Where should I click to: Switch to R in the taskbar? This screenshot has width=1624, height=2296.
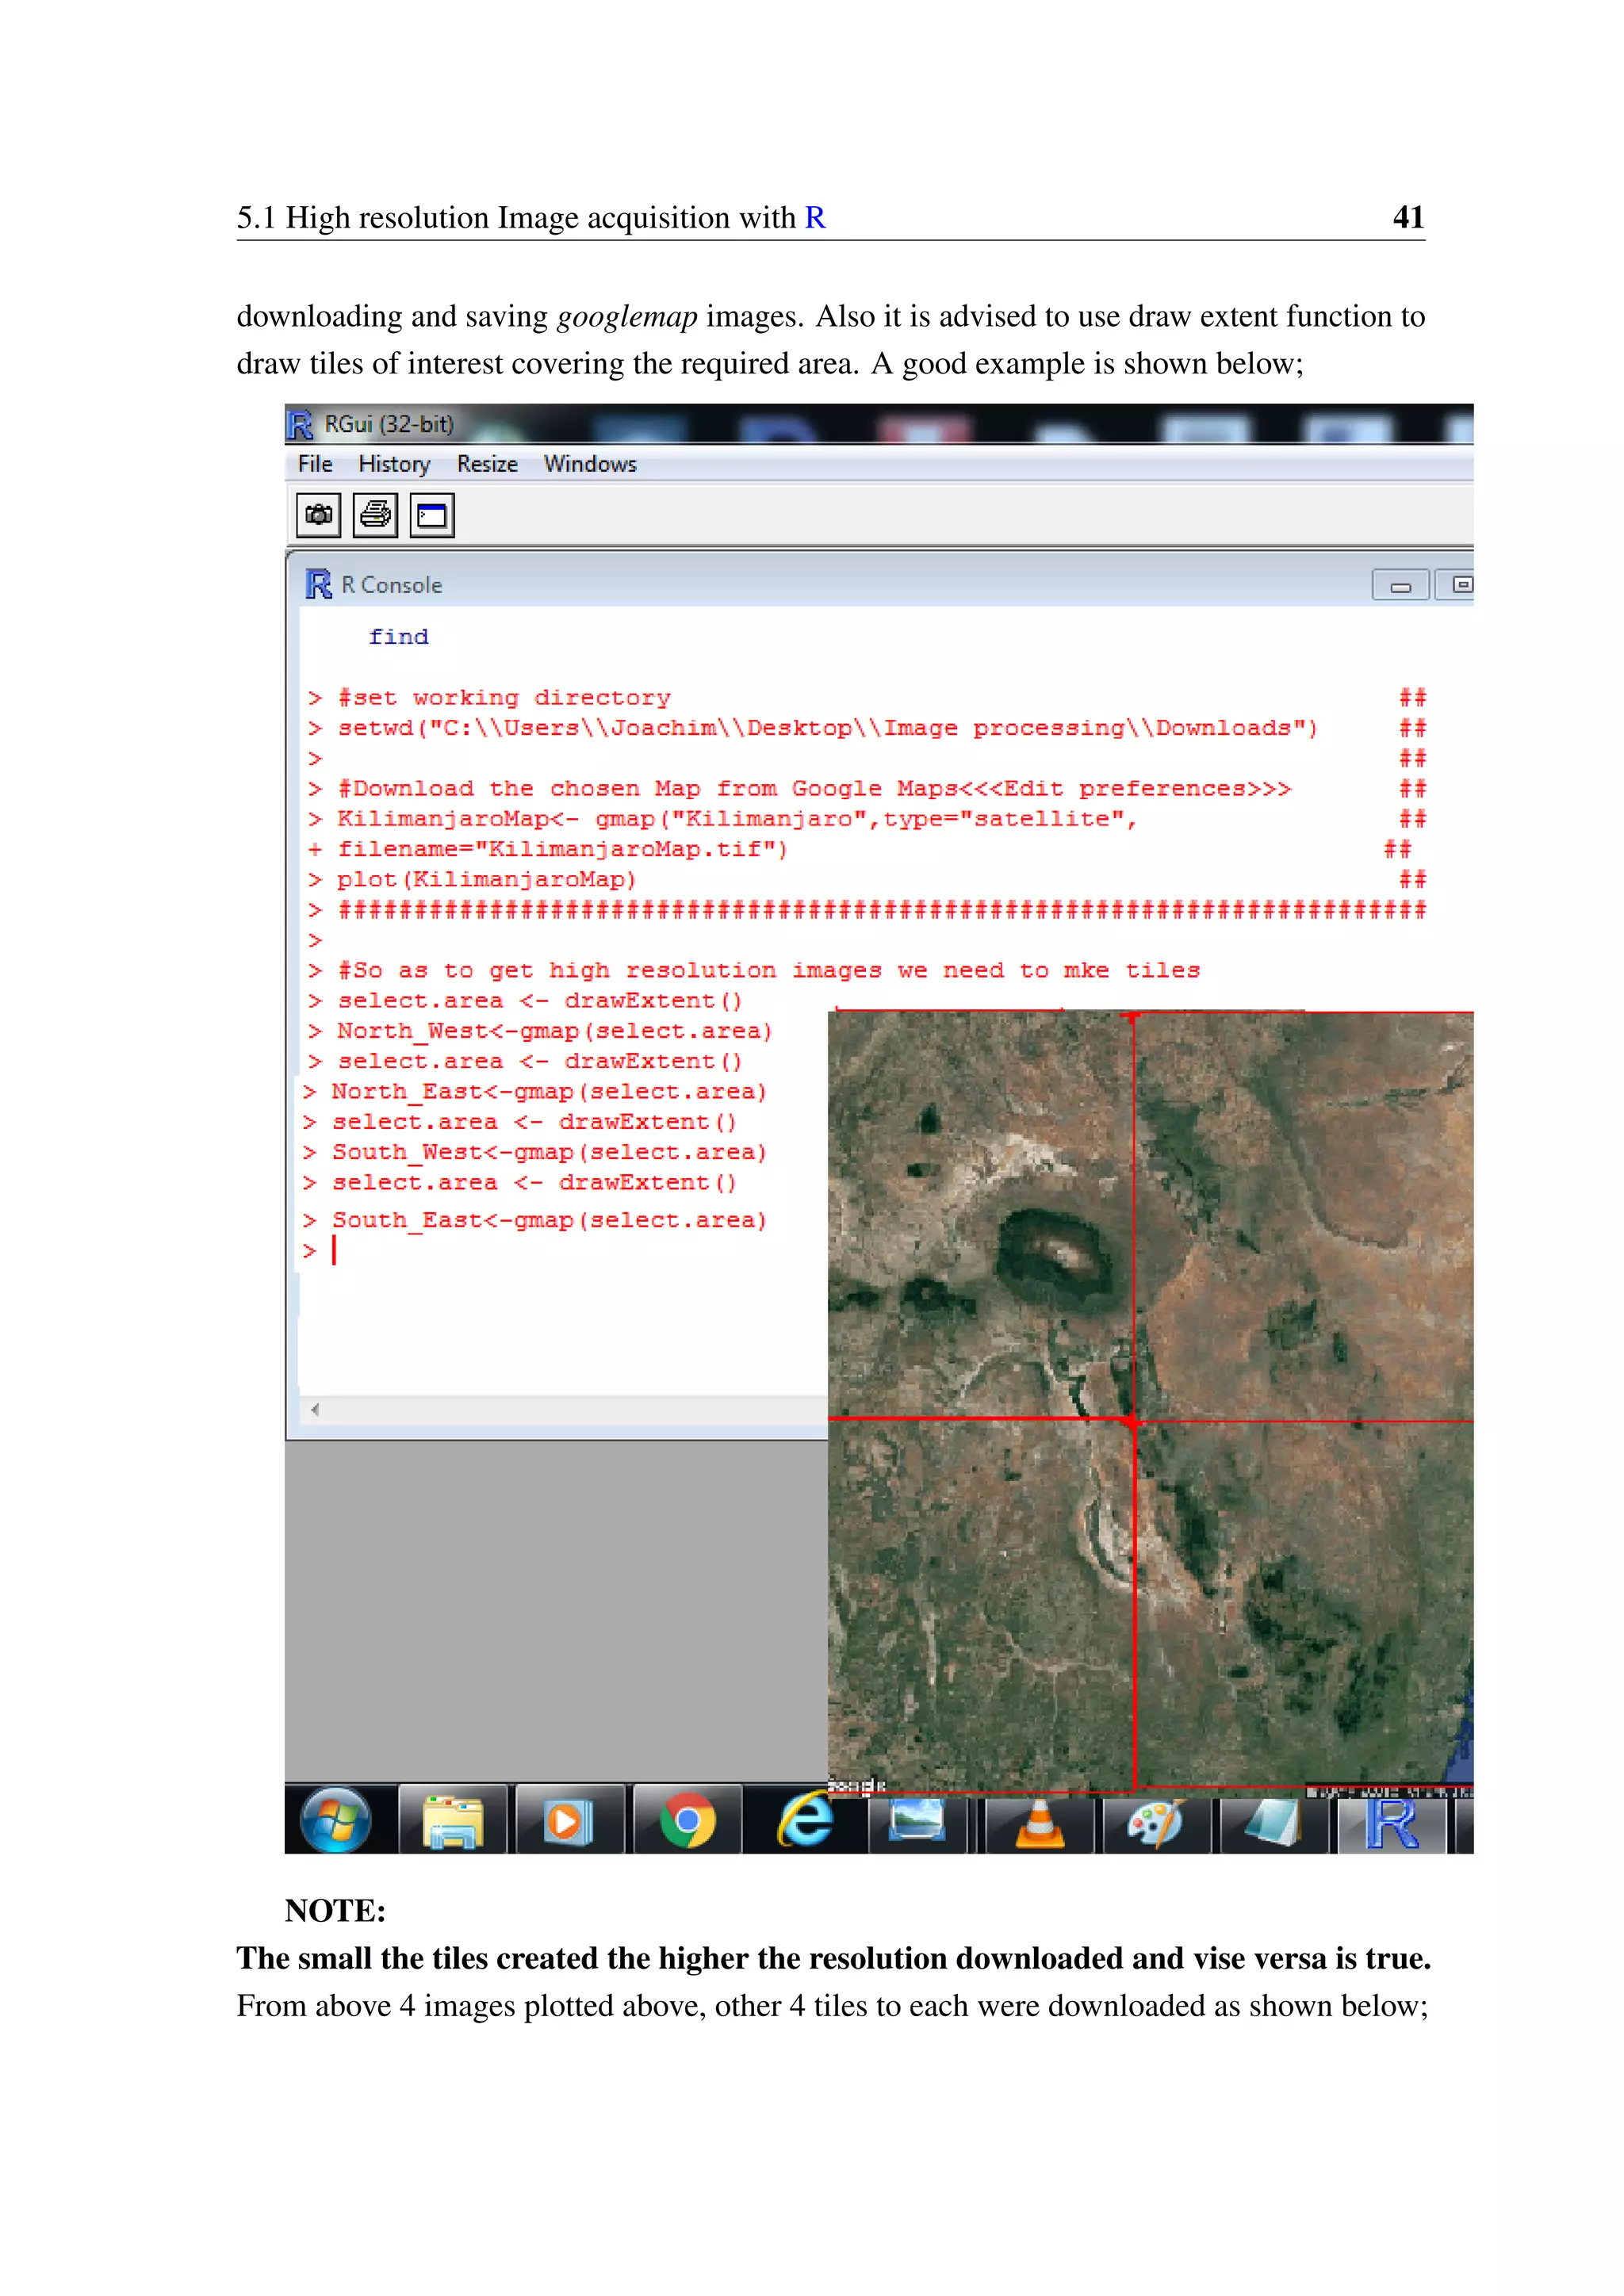[1393, 1823]
